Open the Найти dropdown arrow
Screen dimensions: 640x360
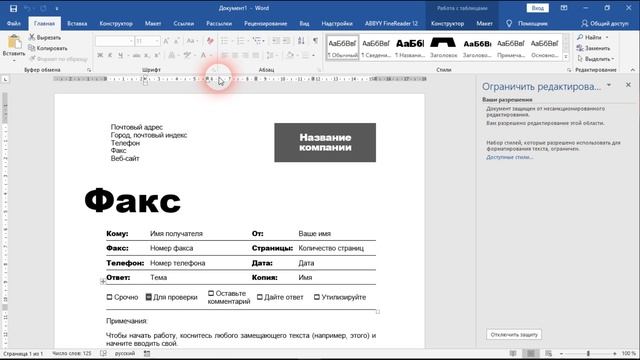coord(607,38)
